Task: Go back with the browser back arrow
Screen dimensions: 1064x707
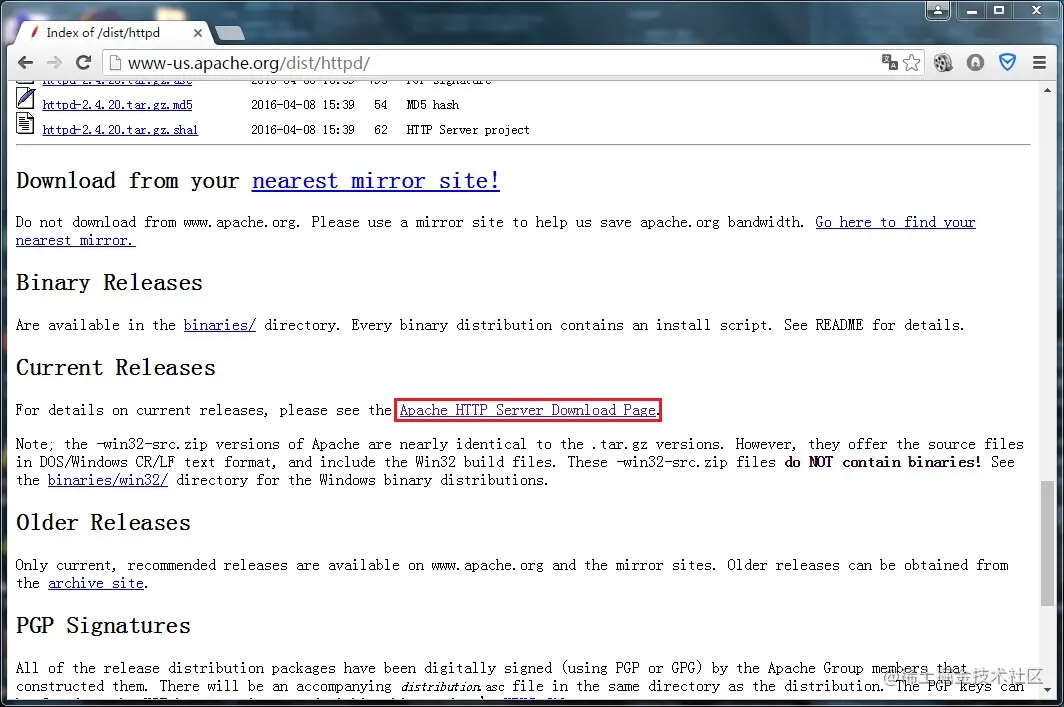Action: click(25, 63)
